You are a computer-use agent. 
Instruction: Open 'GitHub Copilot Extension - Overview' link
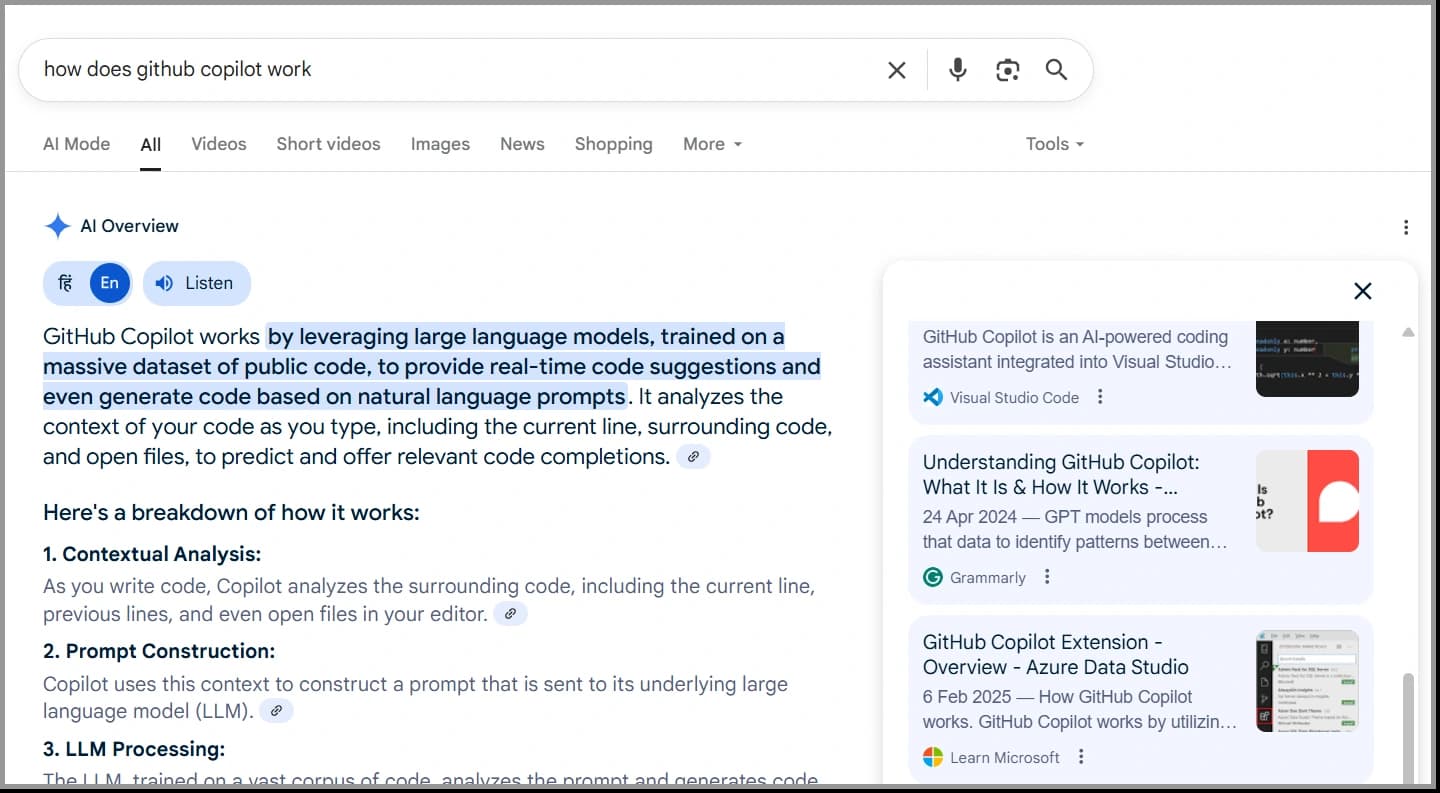[x=1056, y=655]
